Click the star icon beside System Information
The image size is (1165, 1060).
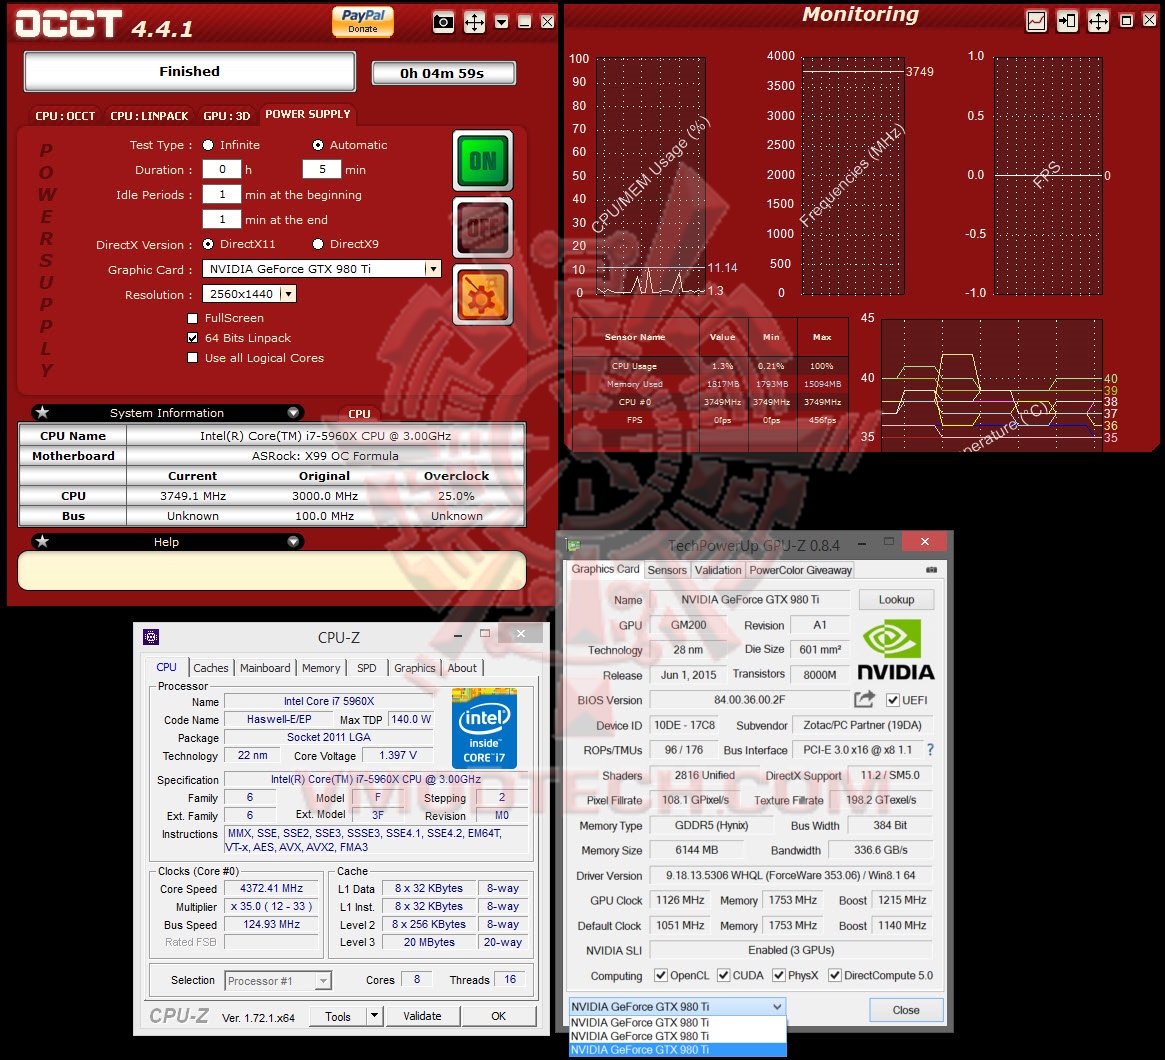(x=42, y=412)
